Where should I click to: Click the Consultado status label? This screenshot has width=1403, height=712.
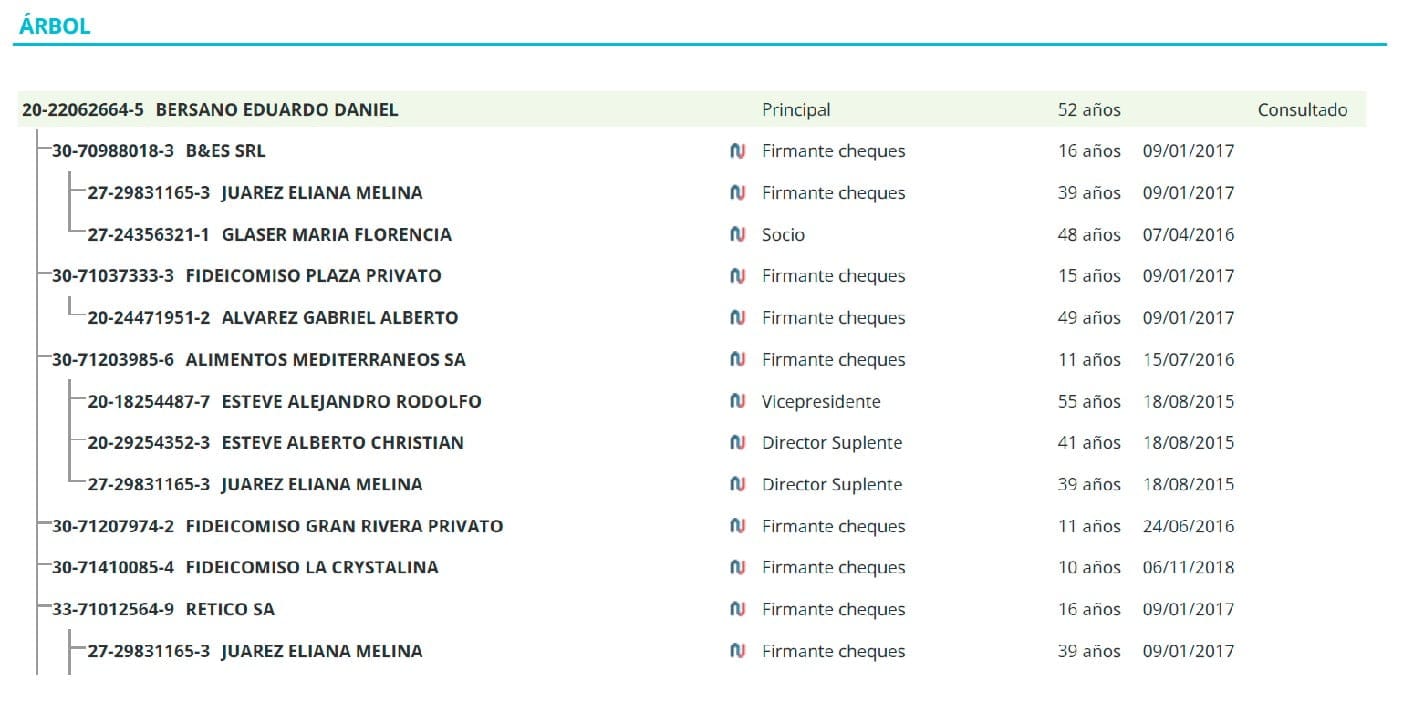coord(1302,110)
